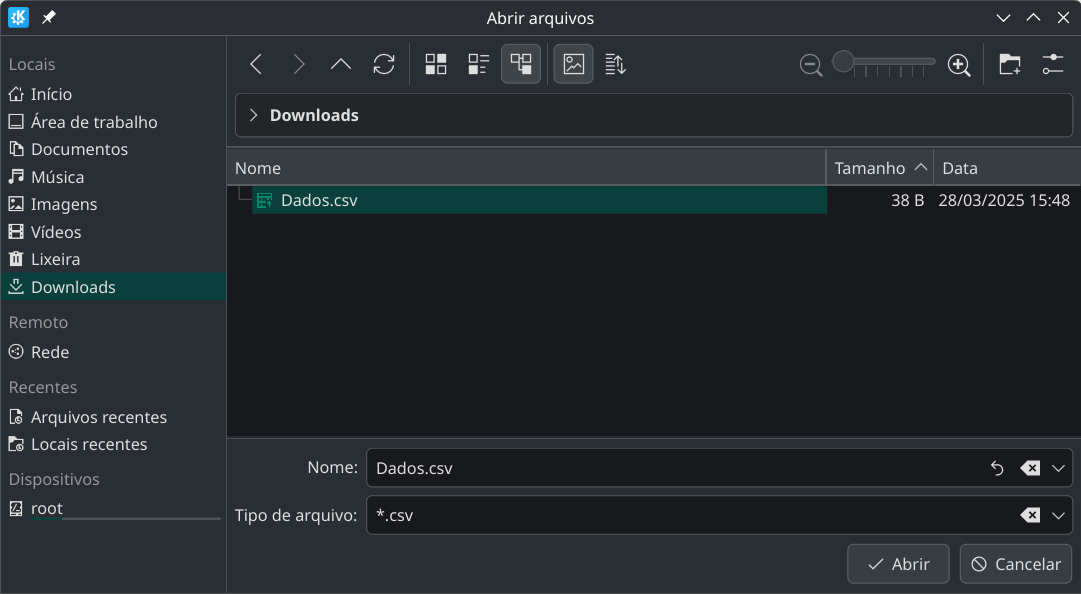Select Arquivos recentes in the sidebar
Viewport: 1081px width, 594px height.
(x=98, y=417)
